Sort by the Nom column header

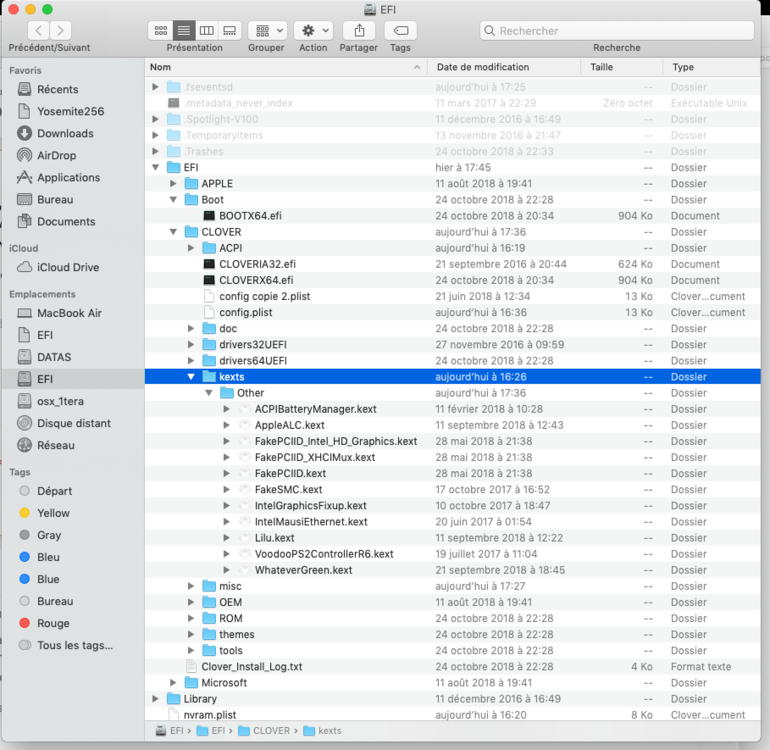click(286, 67)
